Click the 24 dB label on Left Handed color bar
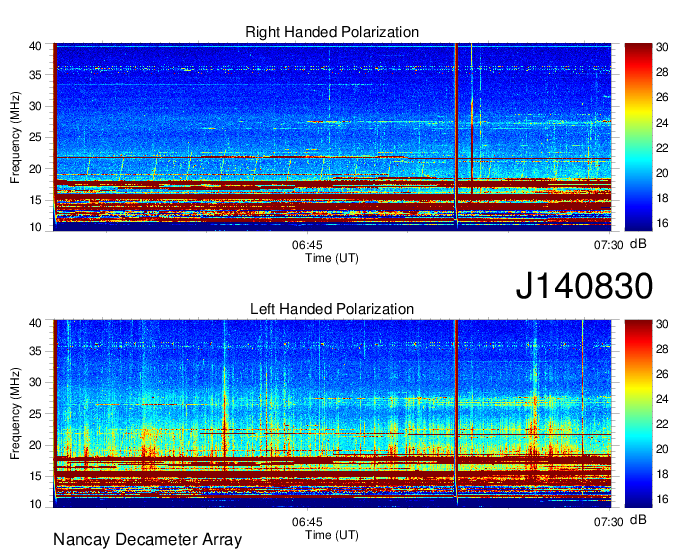The image size is (680, 552). pos(662,399)
